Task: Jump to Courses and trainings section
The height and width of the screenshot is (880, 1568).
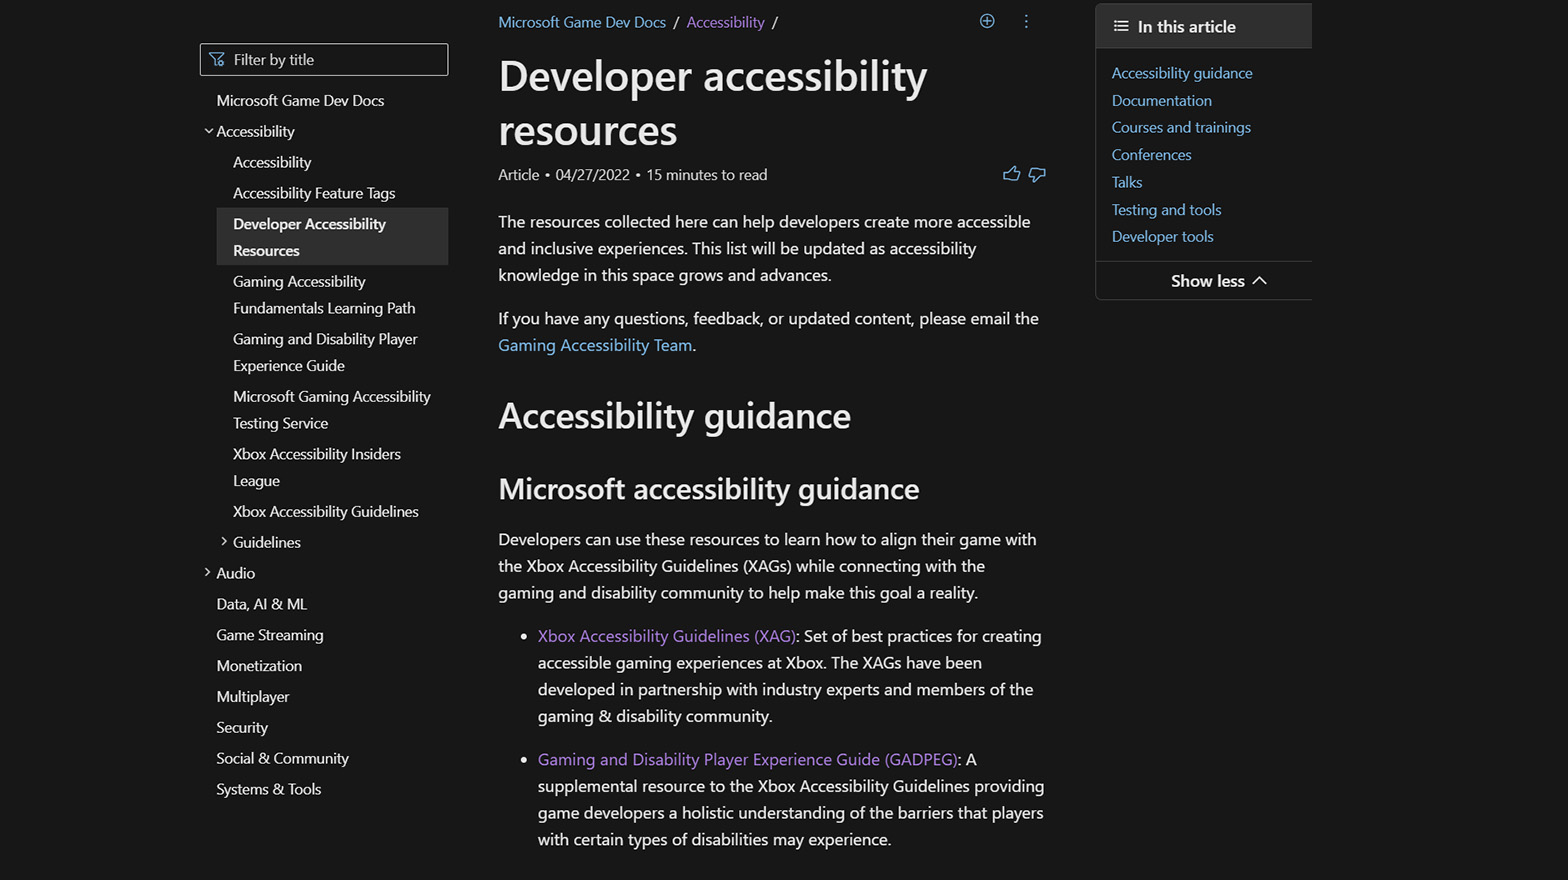Action: (x=1181, y=127)
